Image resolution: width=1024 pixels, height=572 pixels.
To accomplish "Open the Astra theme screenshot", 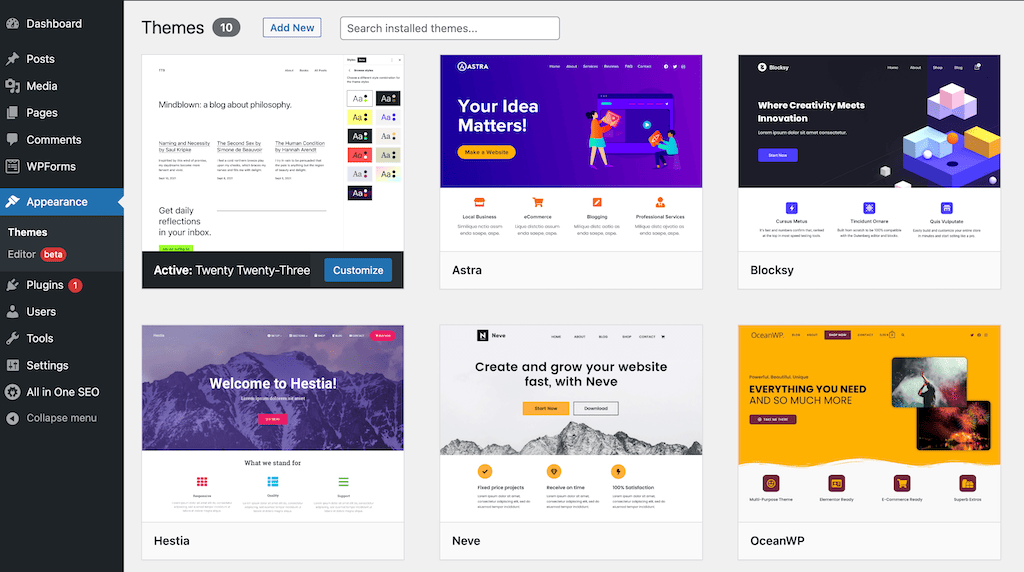I will click(x=571, y=153).
